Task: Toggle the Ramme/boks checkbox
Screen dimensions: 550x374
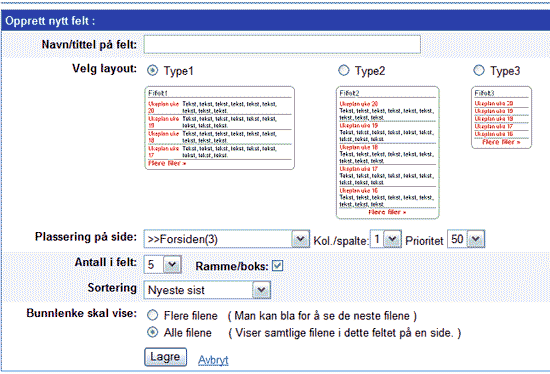Action: click(x=277, y=266)
